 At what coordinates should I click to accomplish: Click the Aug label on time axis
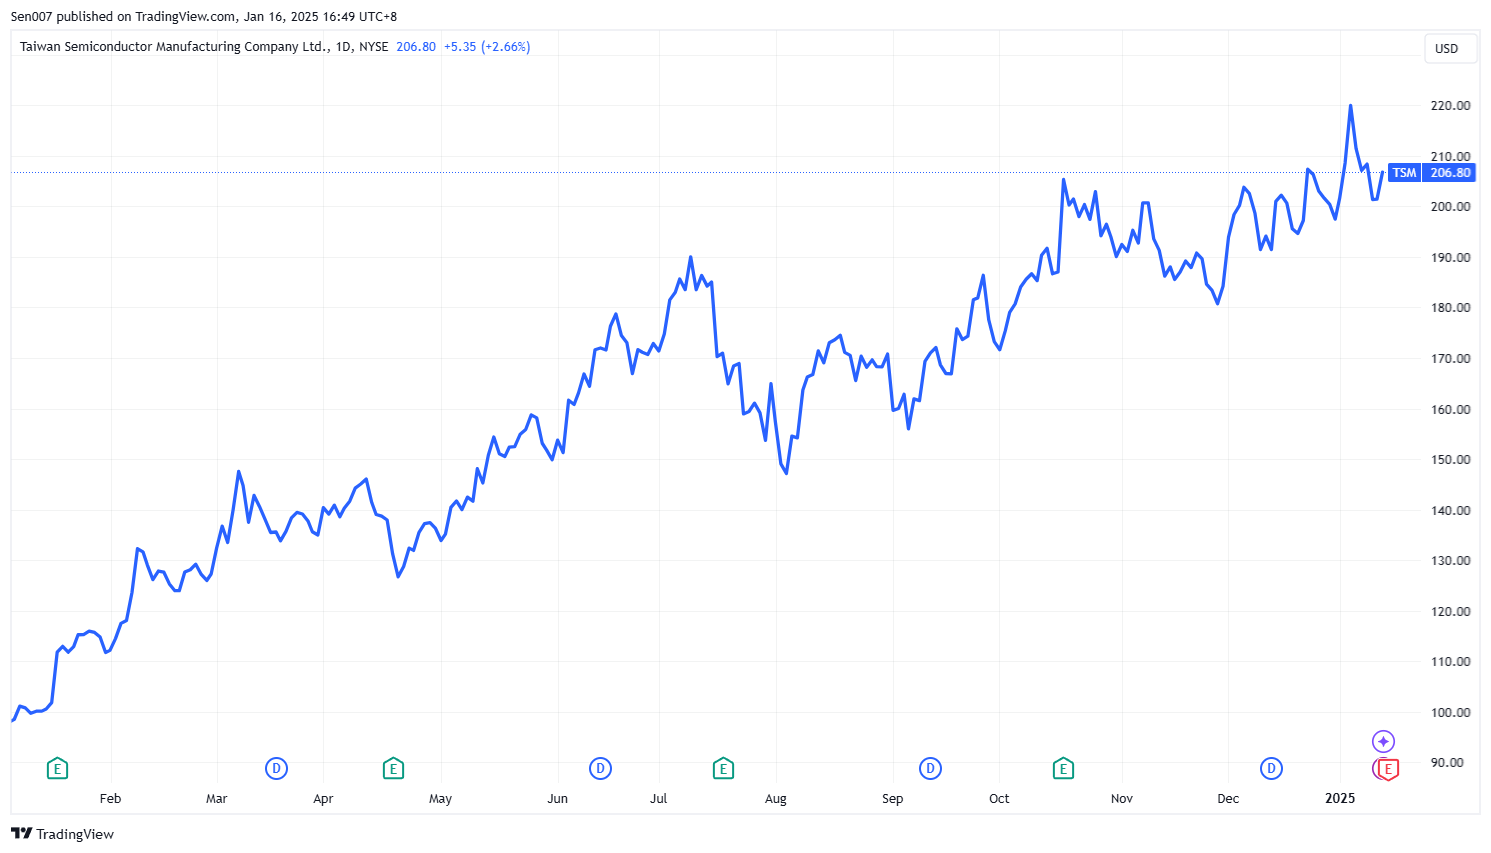tap(775, 798)
